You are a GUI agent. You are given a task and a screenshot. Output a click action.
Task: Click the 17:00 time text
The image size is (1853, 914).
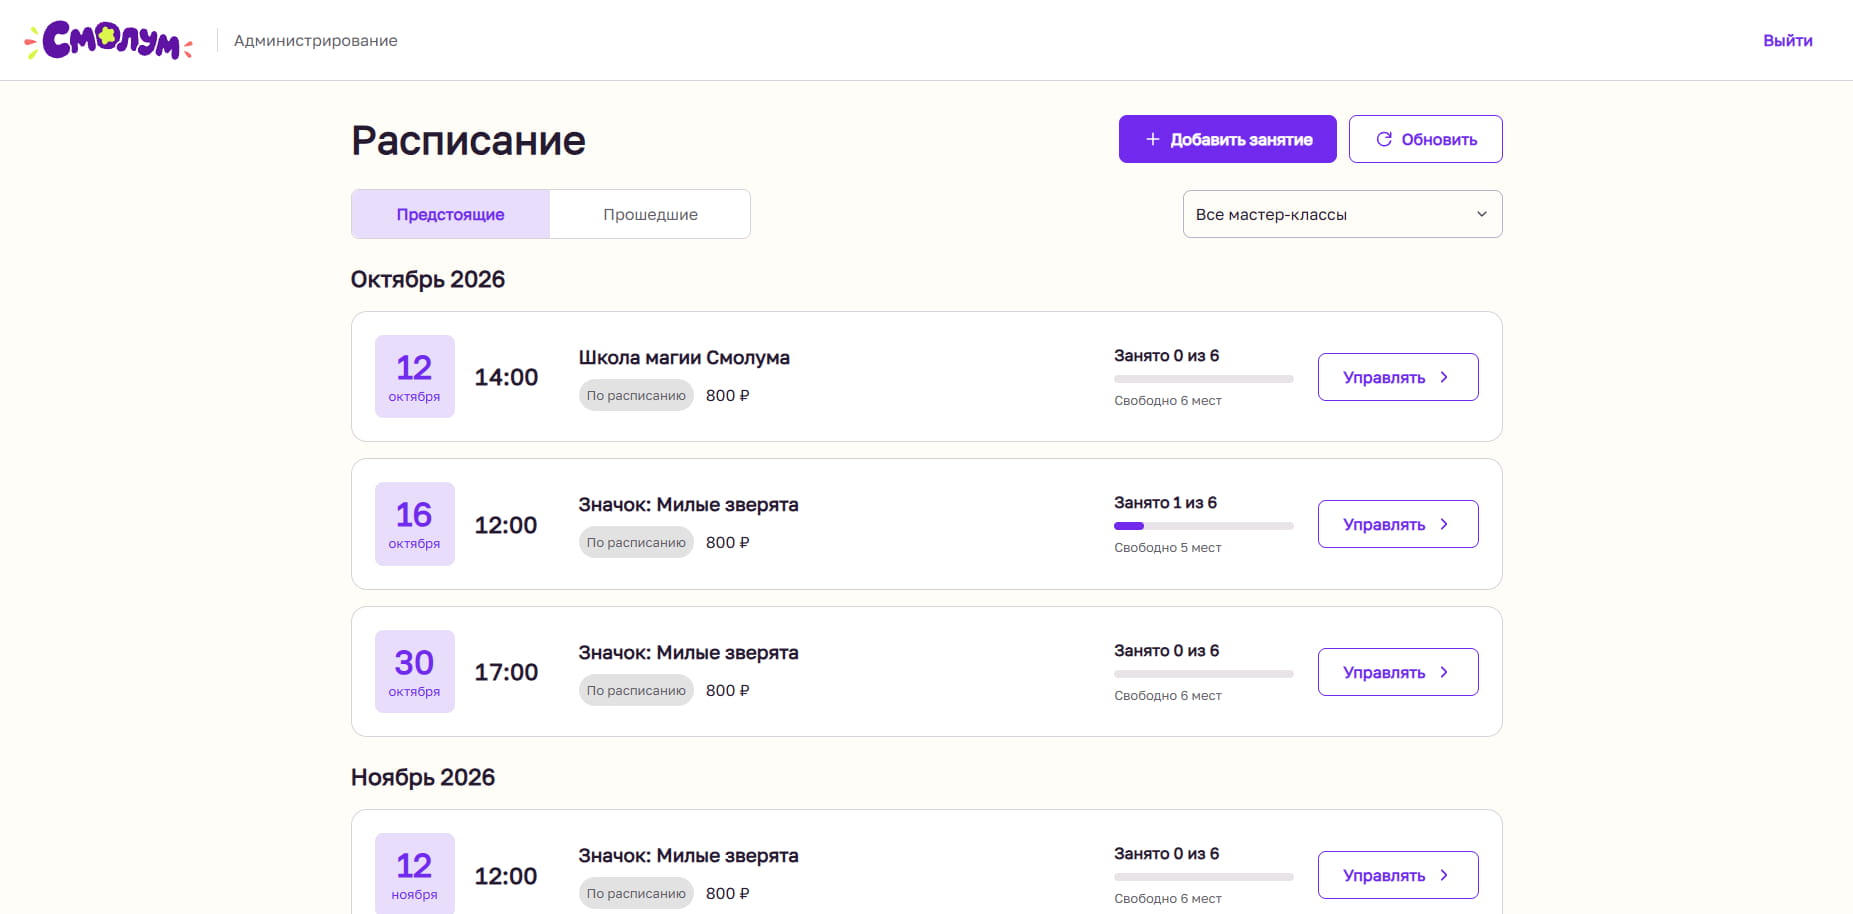(x=506, y=672)
